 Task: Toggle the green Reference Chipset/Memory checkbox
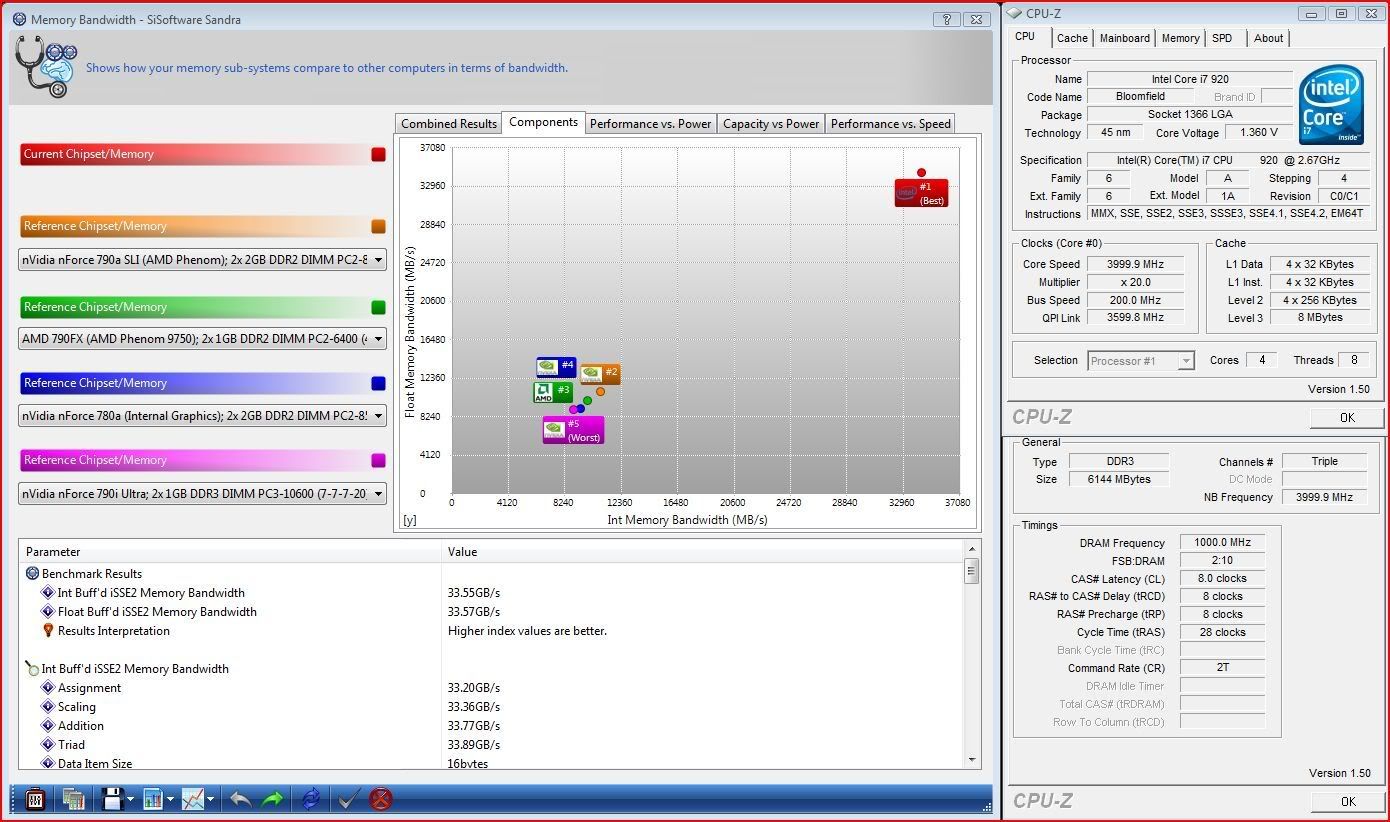[x=378, y=307]
